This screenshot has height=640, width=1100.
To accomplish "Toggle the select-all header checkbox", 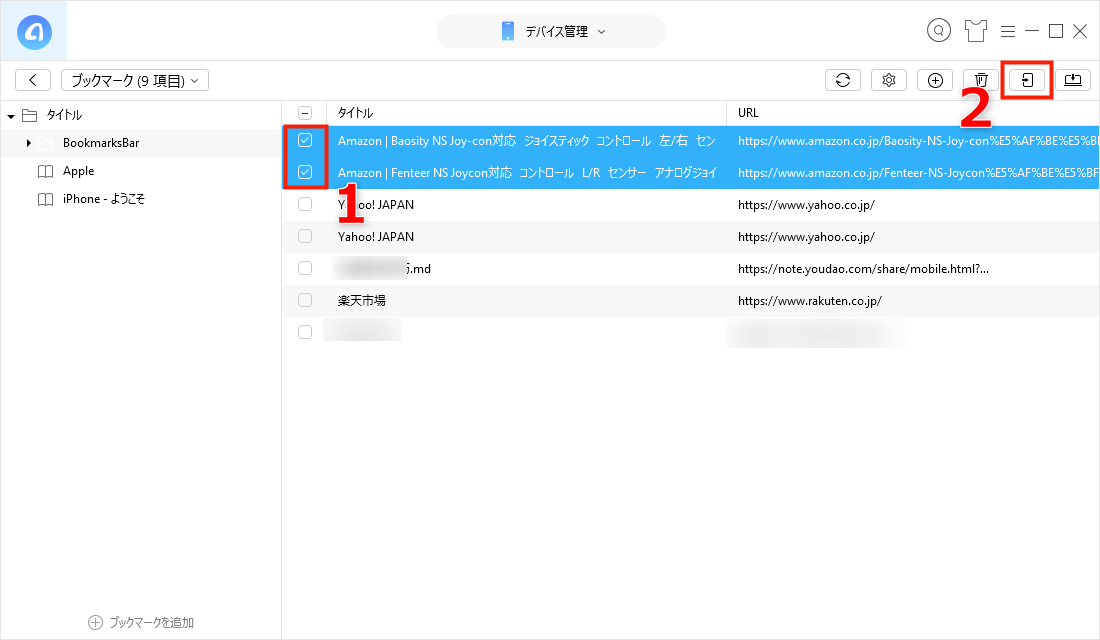I will point(305,113).
